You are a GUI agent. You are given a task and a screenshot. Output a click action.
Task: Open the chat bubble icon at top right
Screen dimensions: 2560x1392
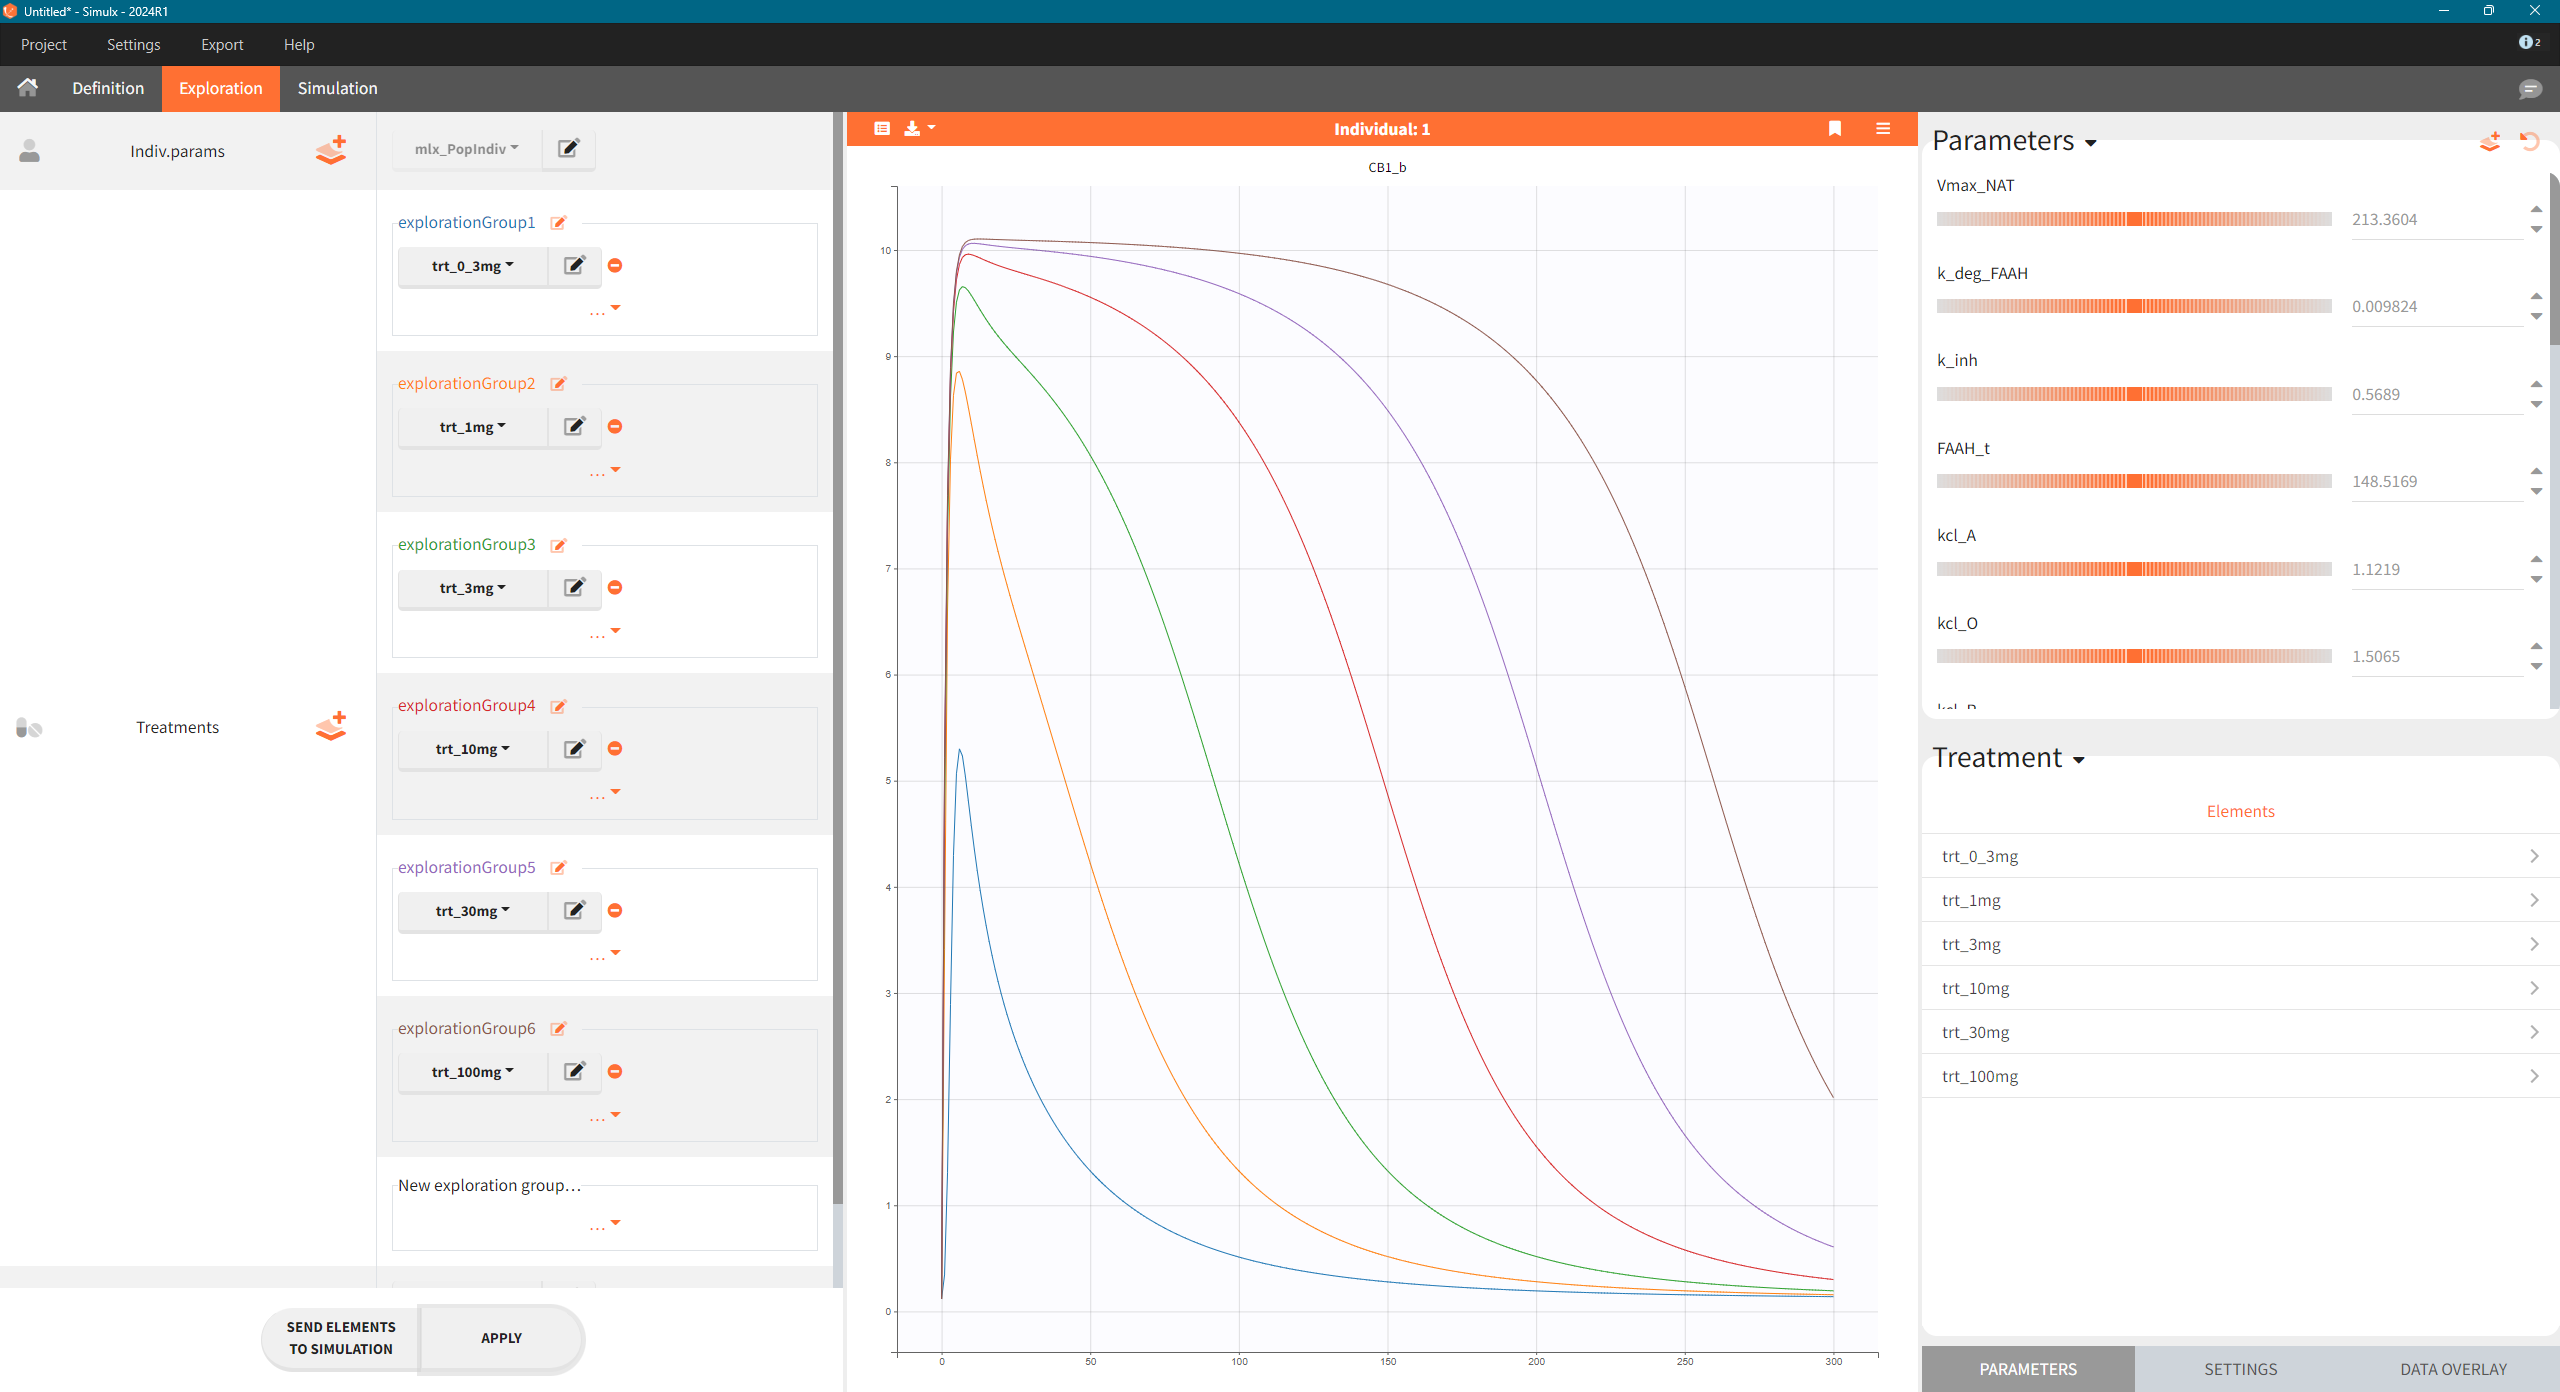[2530, 89]
